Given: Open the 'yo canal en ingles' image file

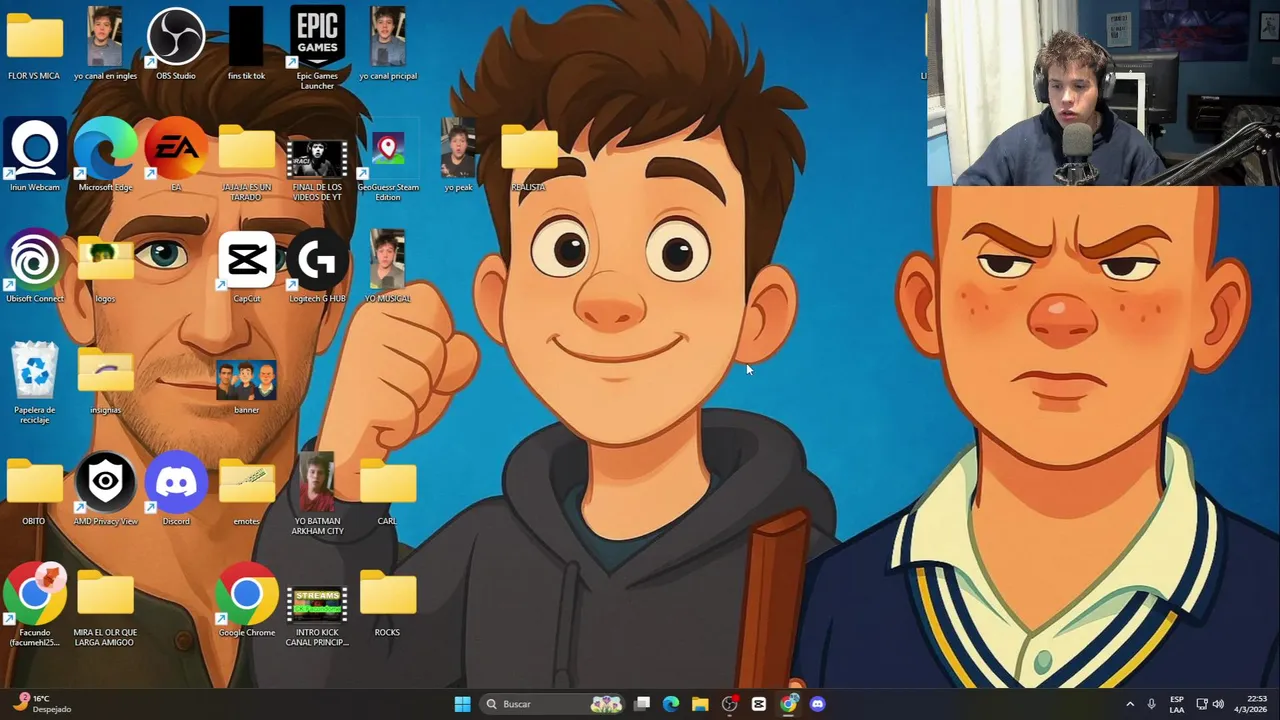Looking at the screenshot, I should [105, 44].
